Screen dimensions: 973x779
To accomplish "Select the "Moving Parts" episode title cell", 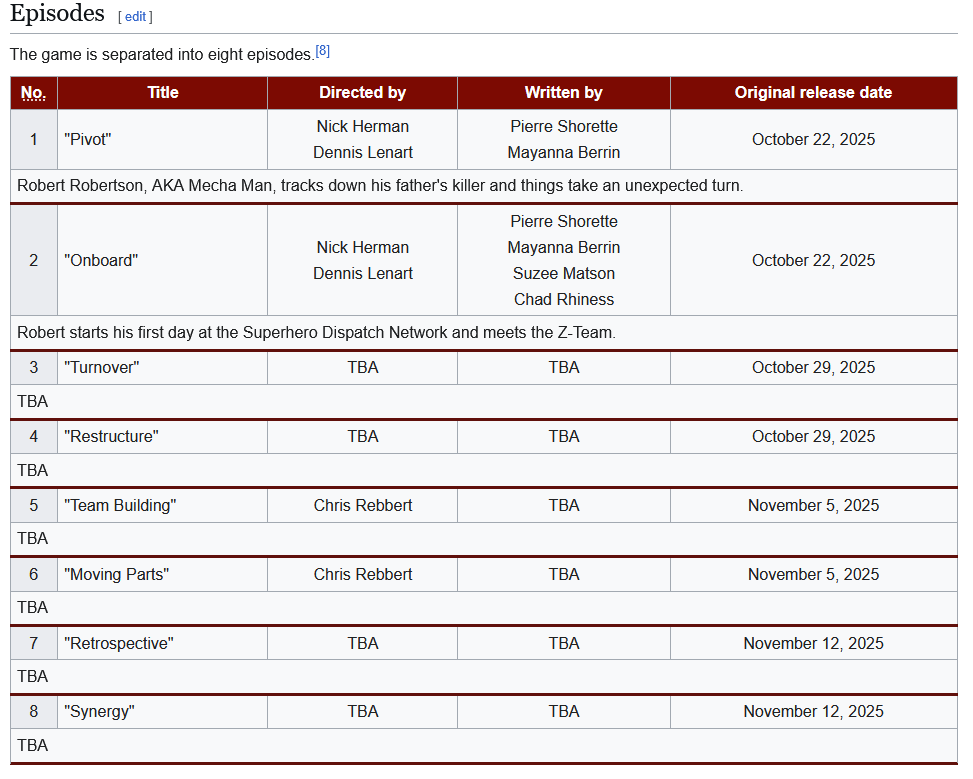I will point(163,574).
